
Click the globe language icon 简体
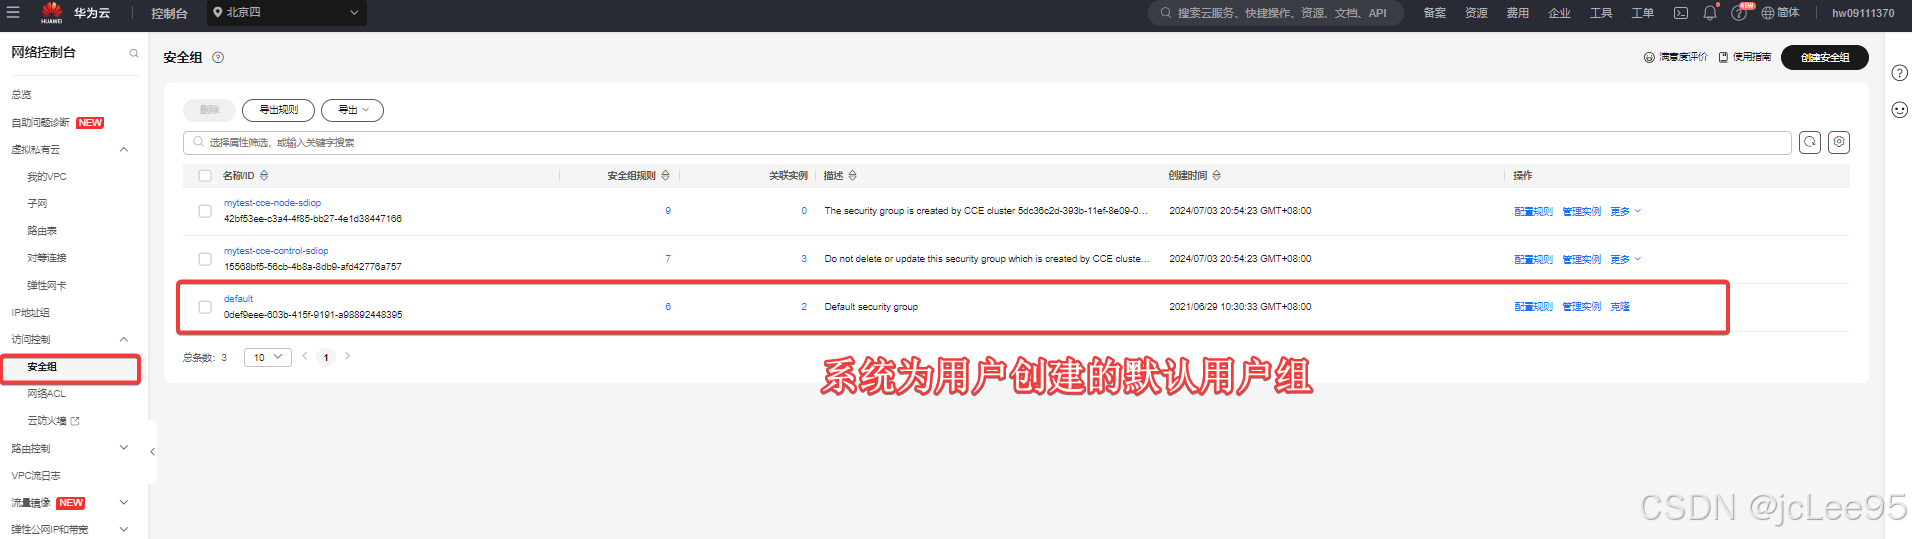point(1780,13)
